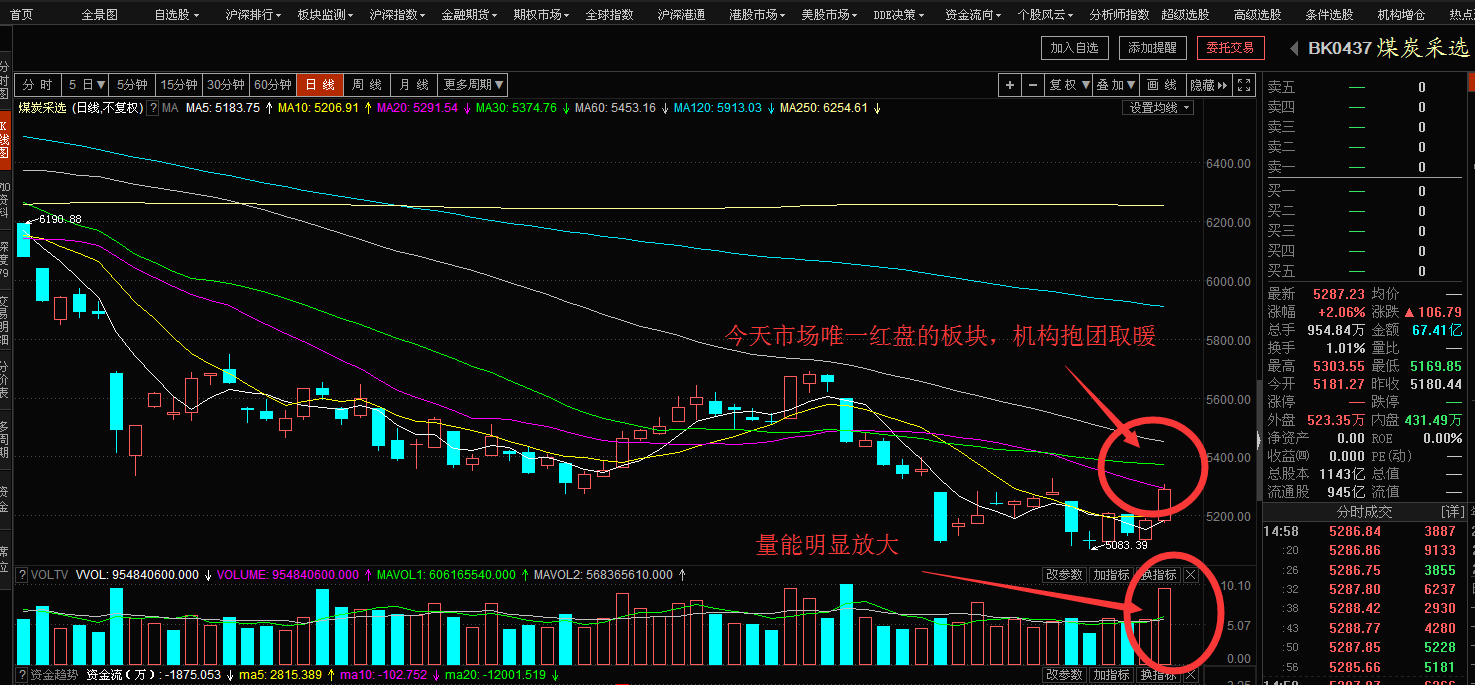This screenshot has height=685, width=1475.
Task: Open the 港股市场 menu
Action: click(x=757, y=15)
